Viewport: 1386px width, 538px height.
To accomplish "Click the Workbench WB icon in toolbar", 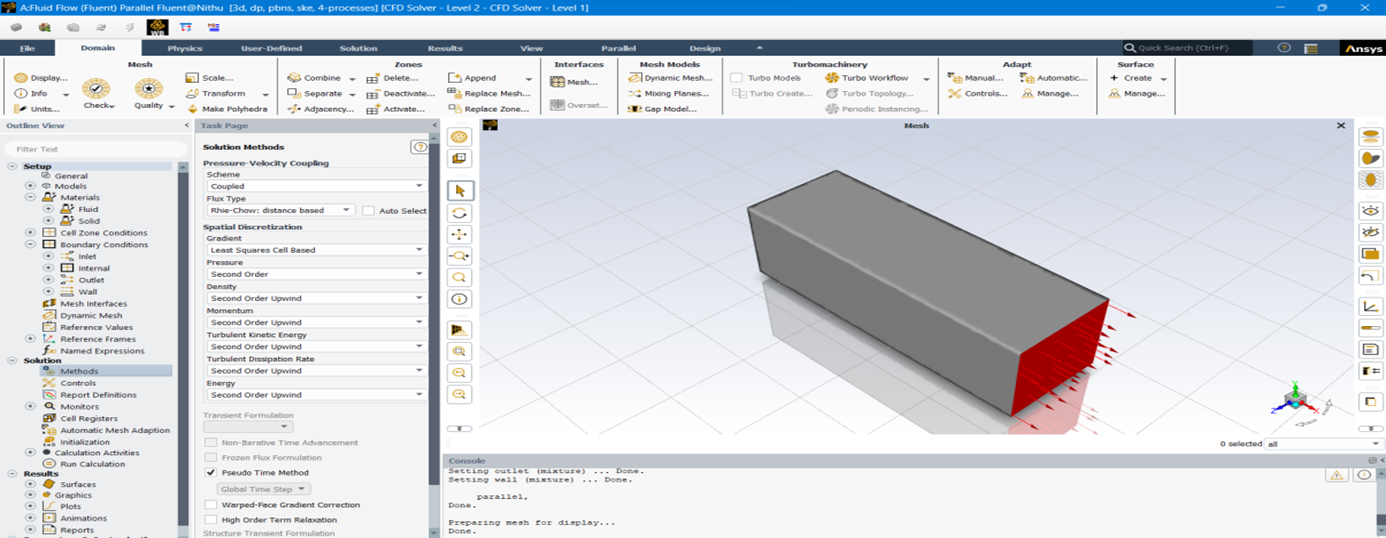I will [x=157, y=27].
